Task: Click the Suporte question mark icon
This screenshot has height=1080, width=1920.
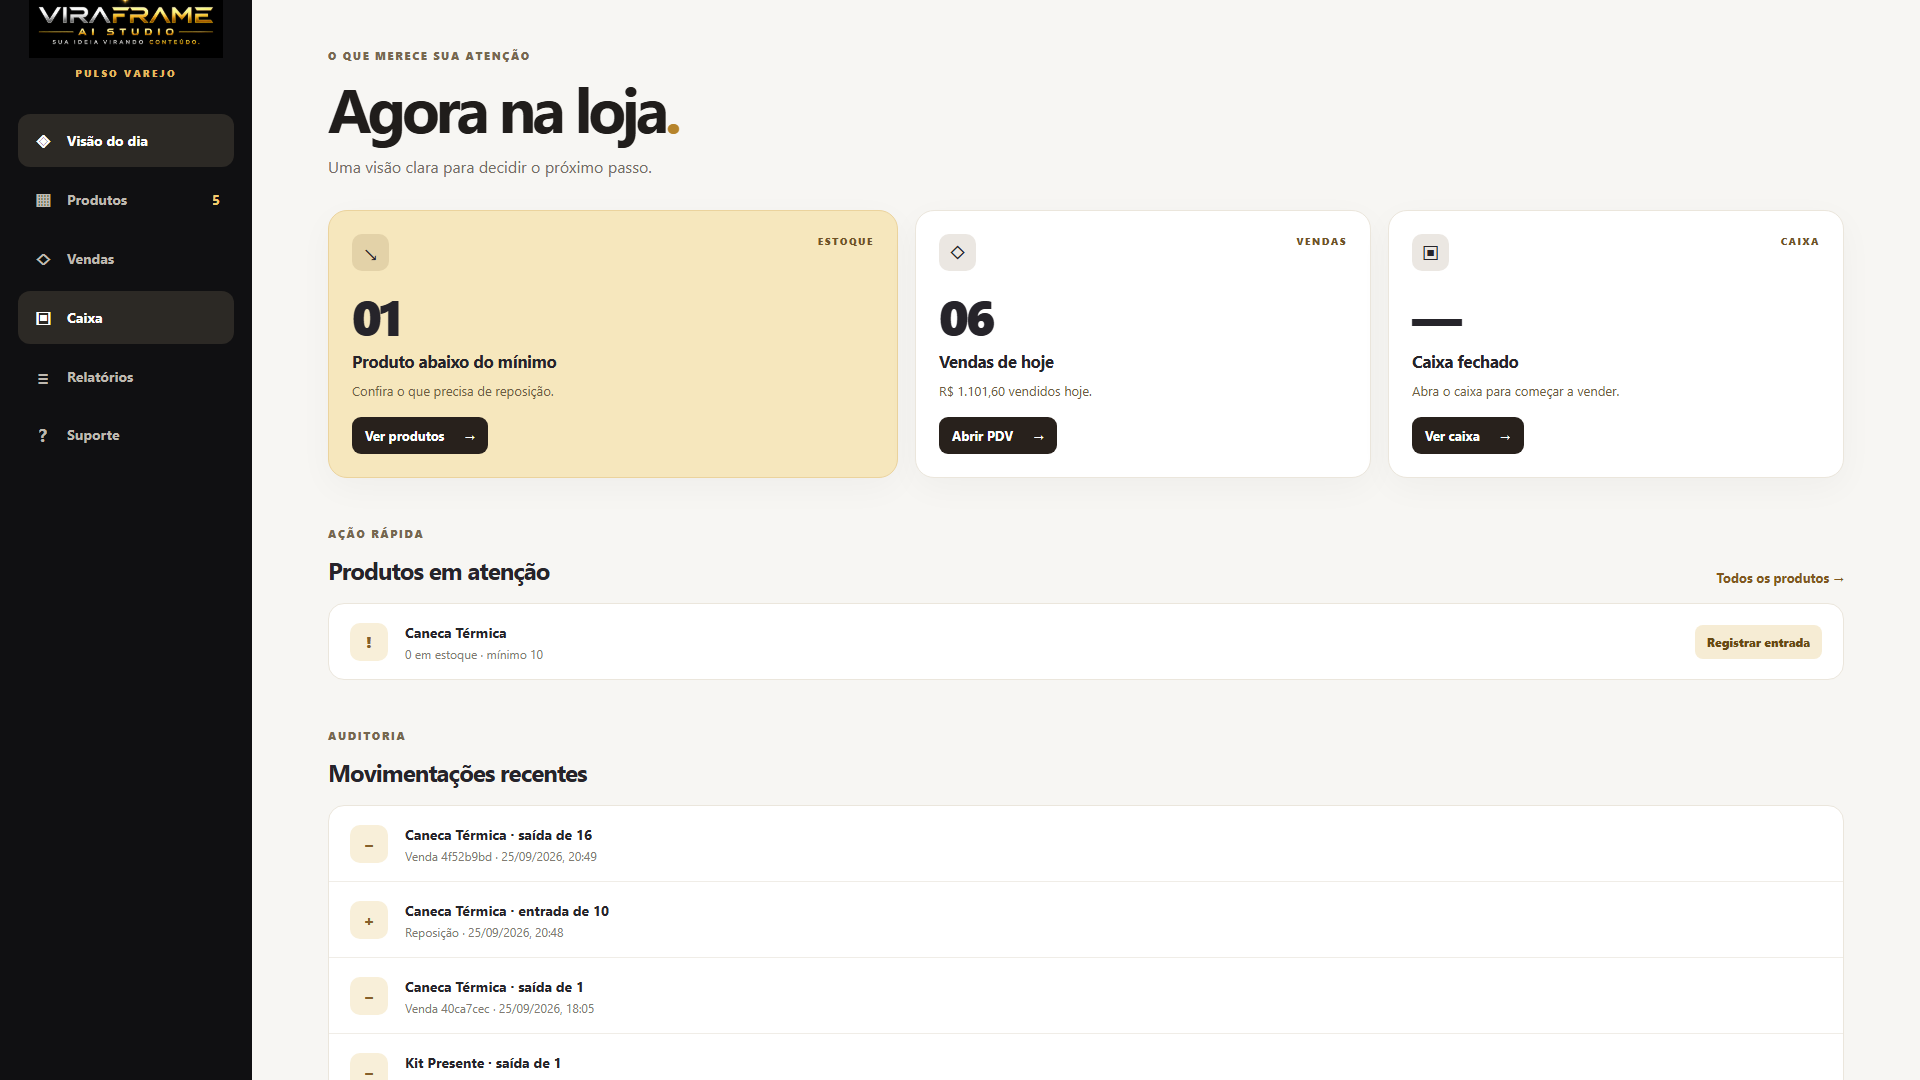Action: coord(43,436)
